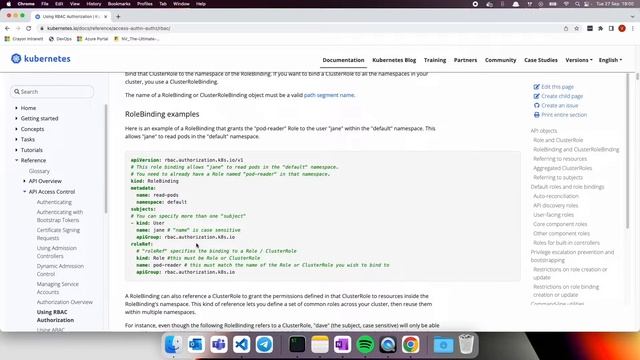
Task: Open Terminal from the dock
Action: [x=297, y=344]
